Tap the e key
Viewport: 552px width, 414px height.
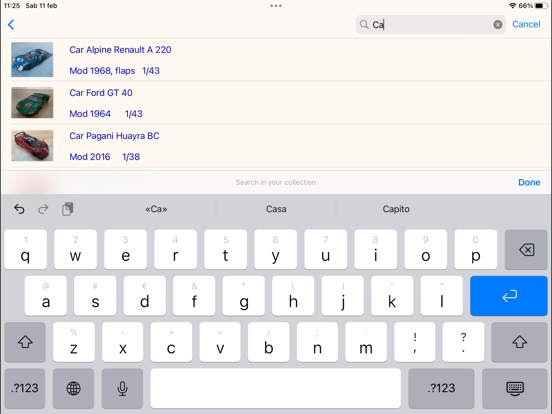[125, 250]
